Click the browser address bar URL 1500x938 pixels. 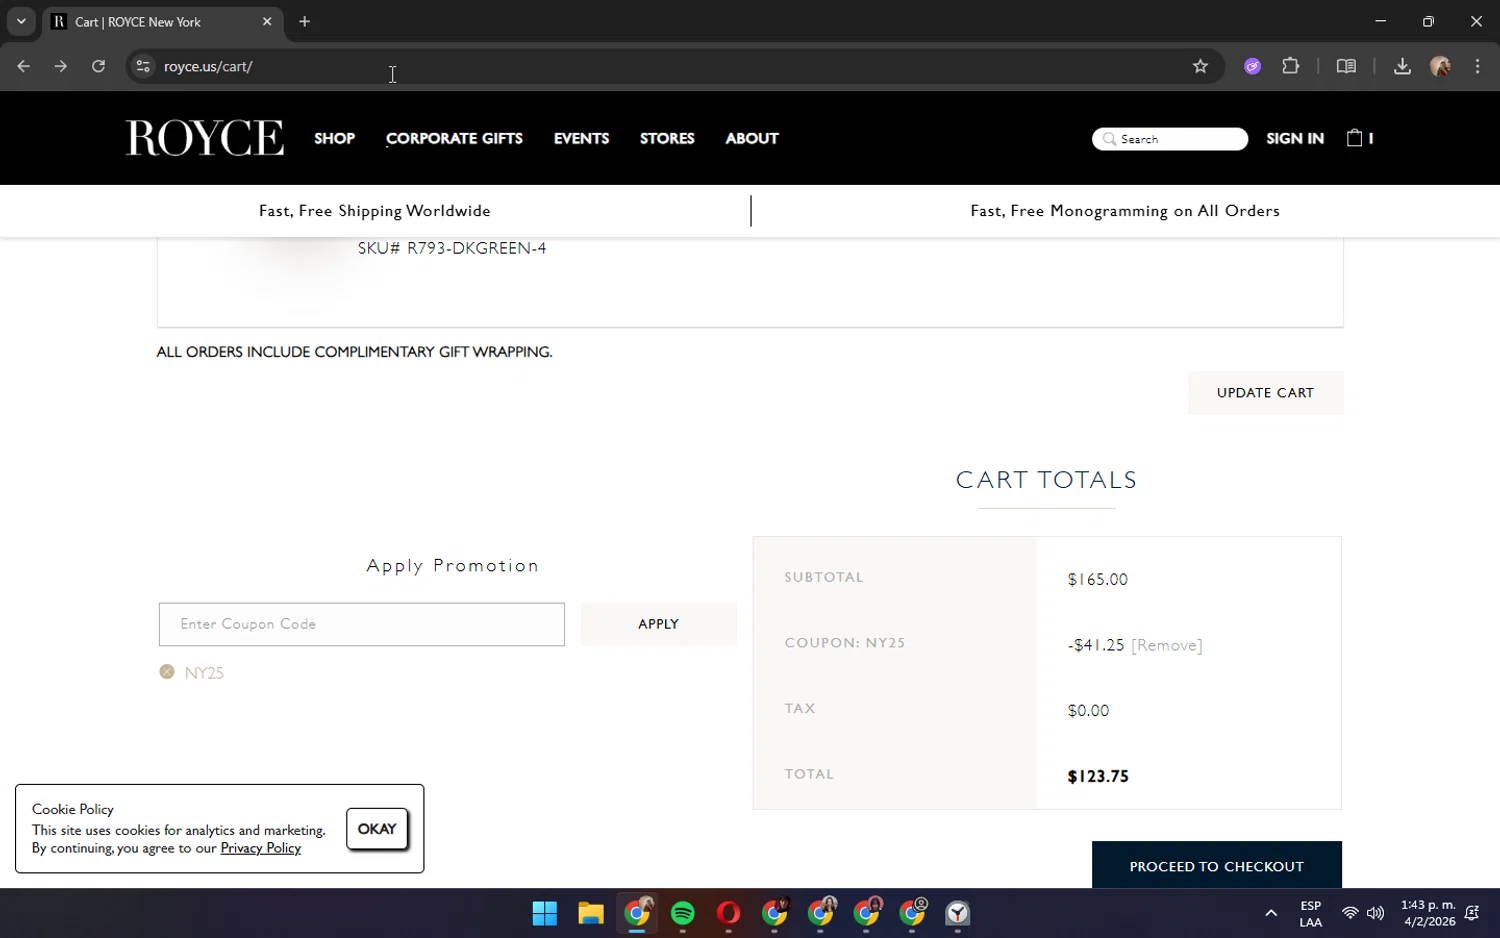208,66
